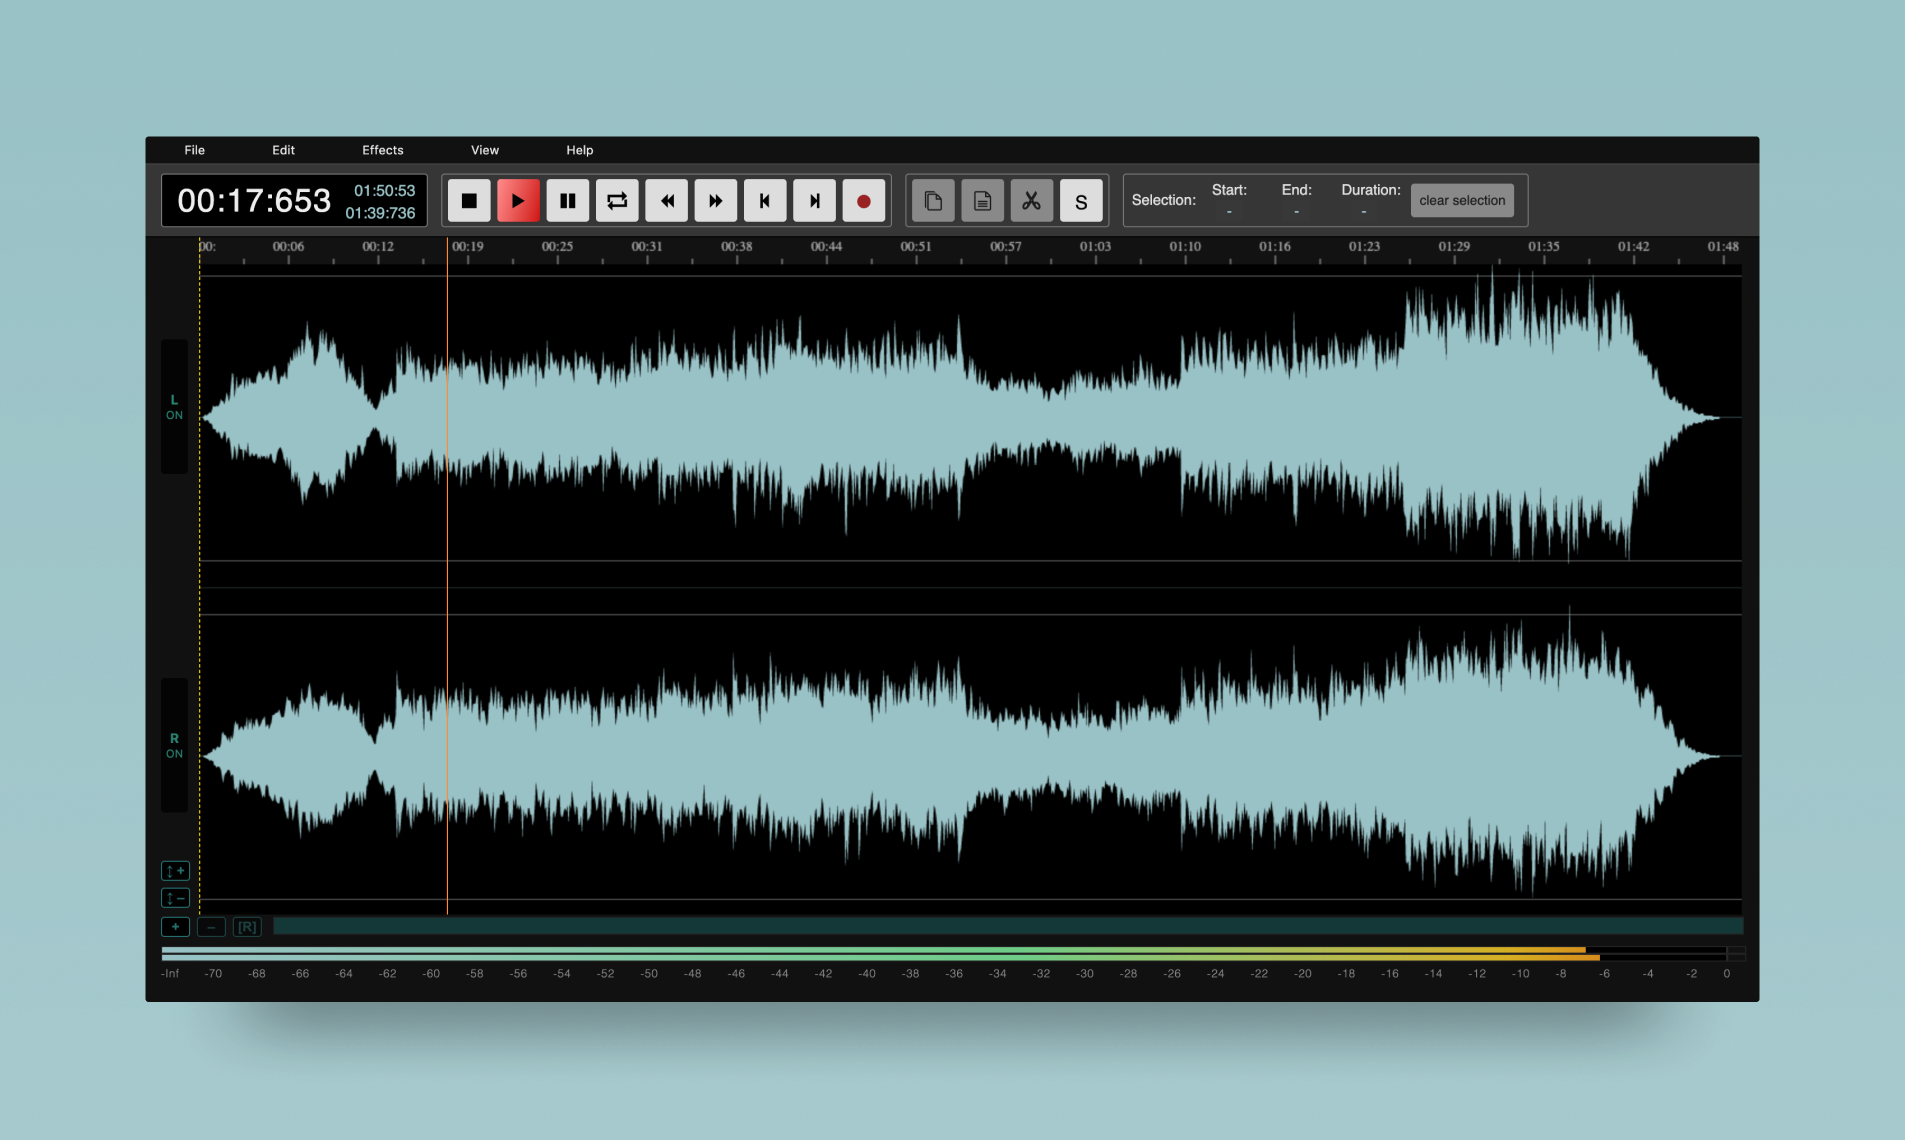Click the orange playhead line
Screen dimensions: 1906x1141
(447, 576)
